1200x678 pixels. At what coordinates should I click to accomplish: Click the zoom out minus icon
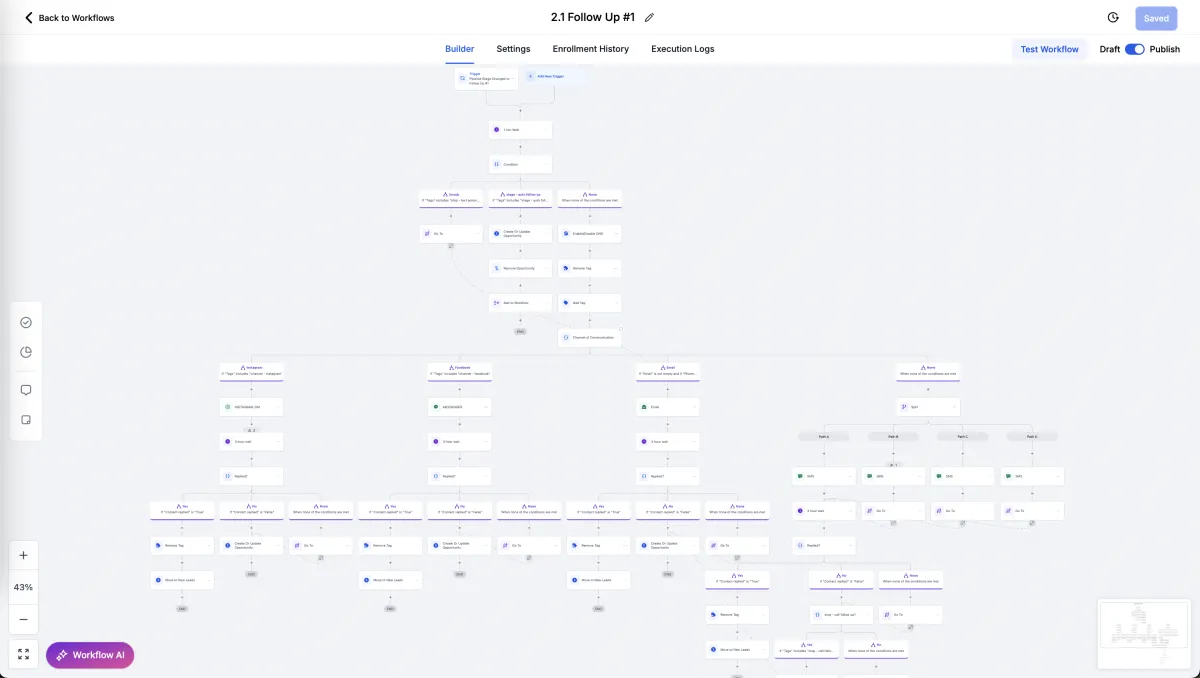click(x=23, y=619)
